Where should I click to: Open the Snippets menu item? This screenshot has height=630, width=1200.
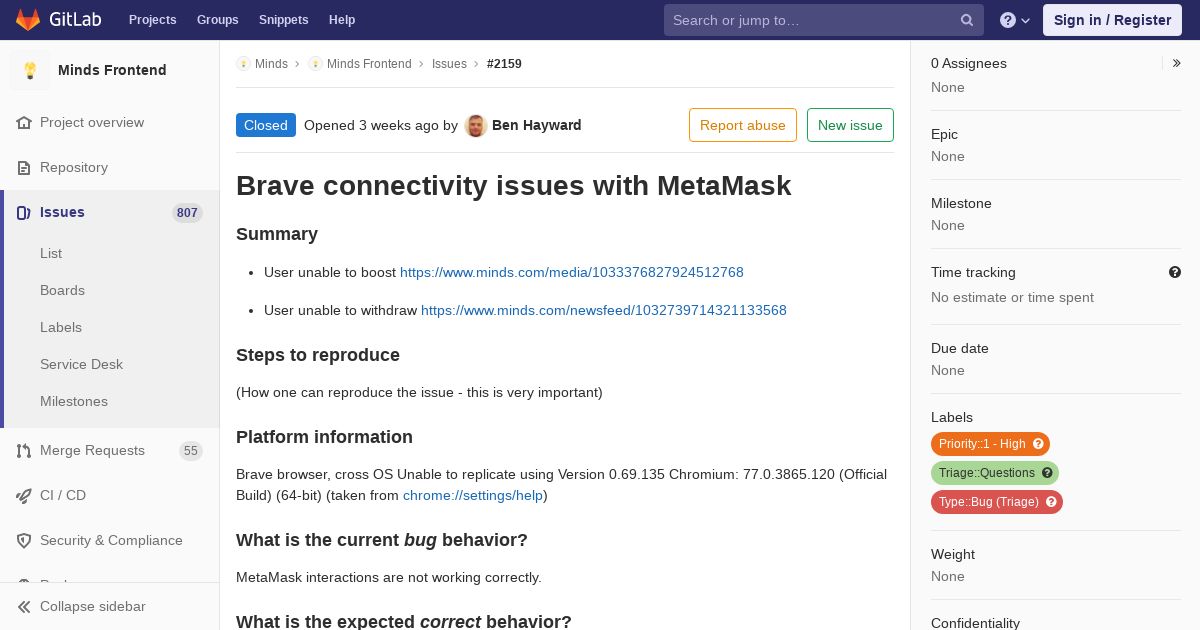point(284,20)
